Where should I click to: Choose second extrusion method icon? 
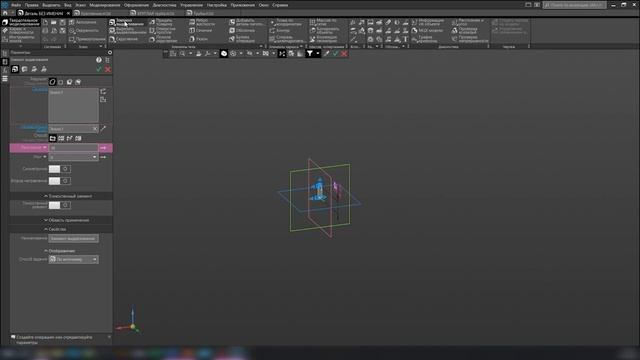point(61,138)
